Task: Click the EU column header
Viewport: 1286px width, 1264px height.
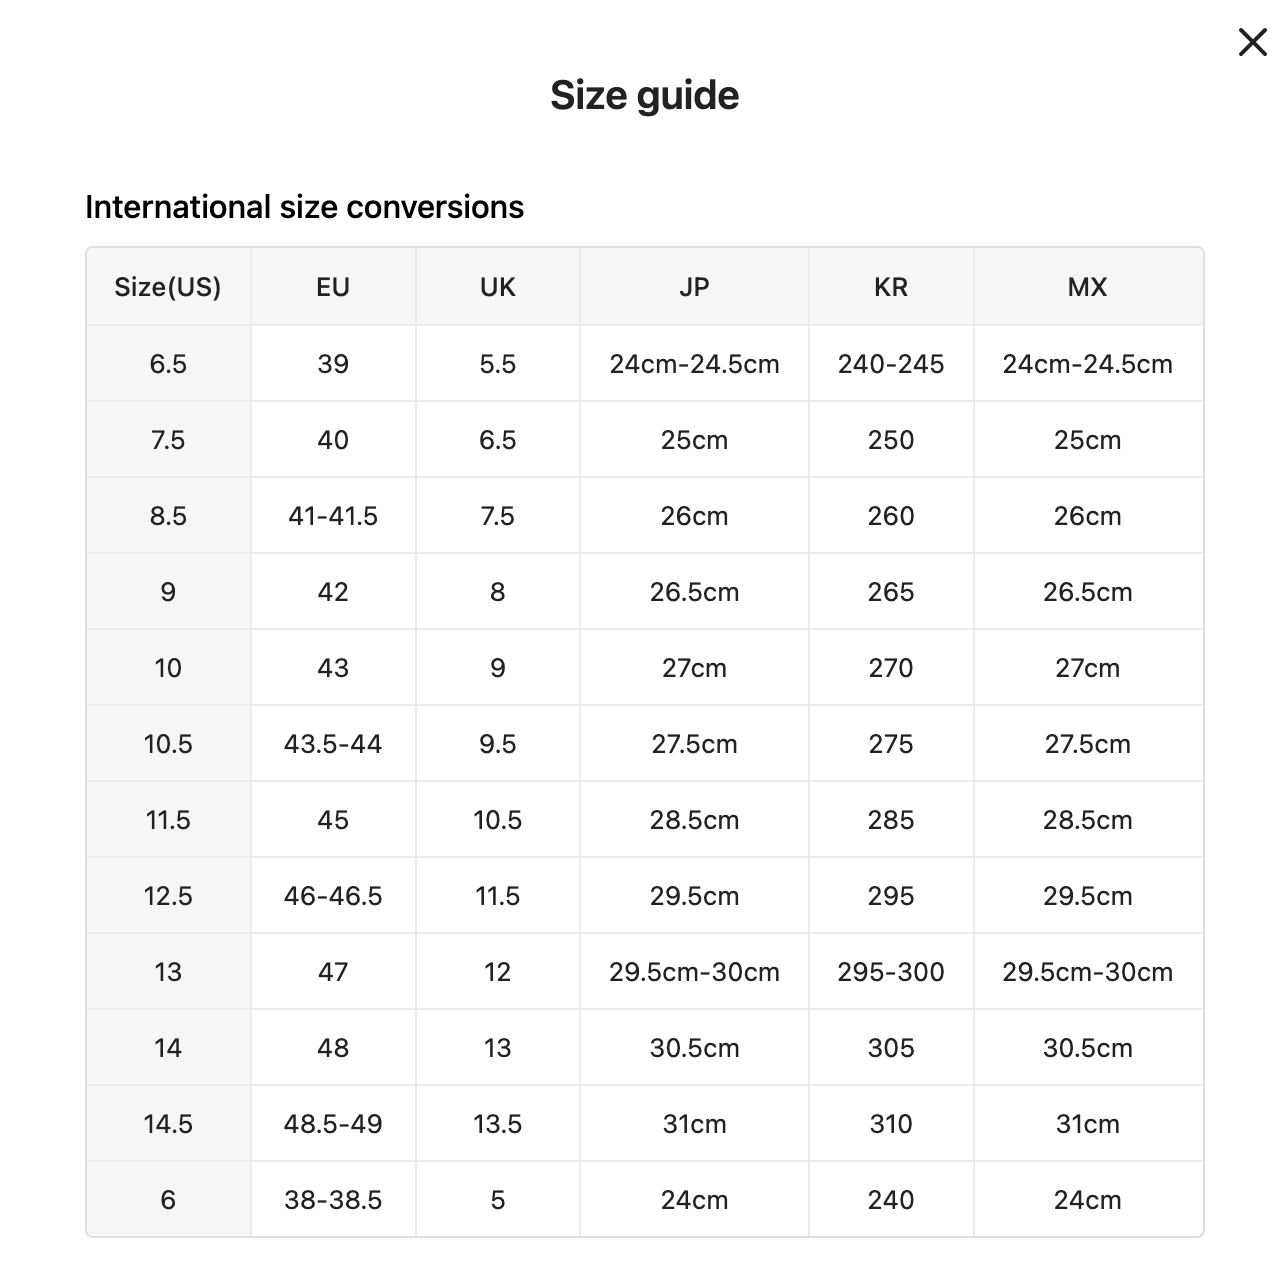Action: (333, 287)
